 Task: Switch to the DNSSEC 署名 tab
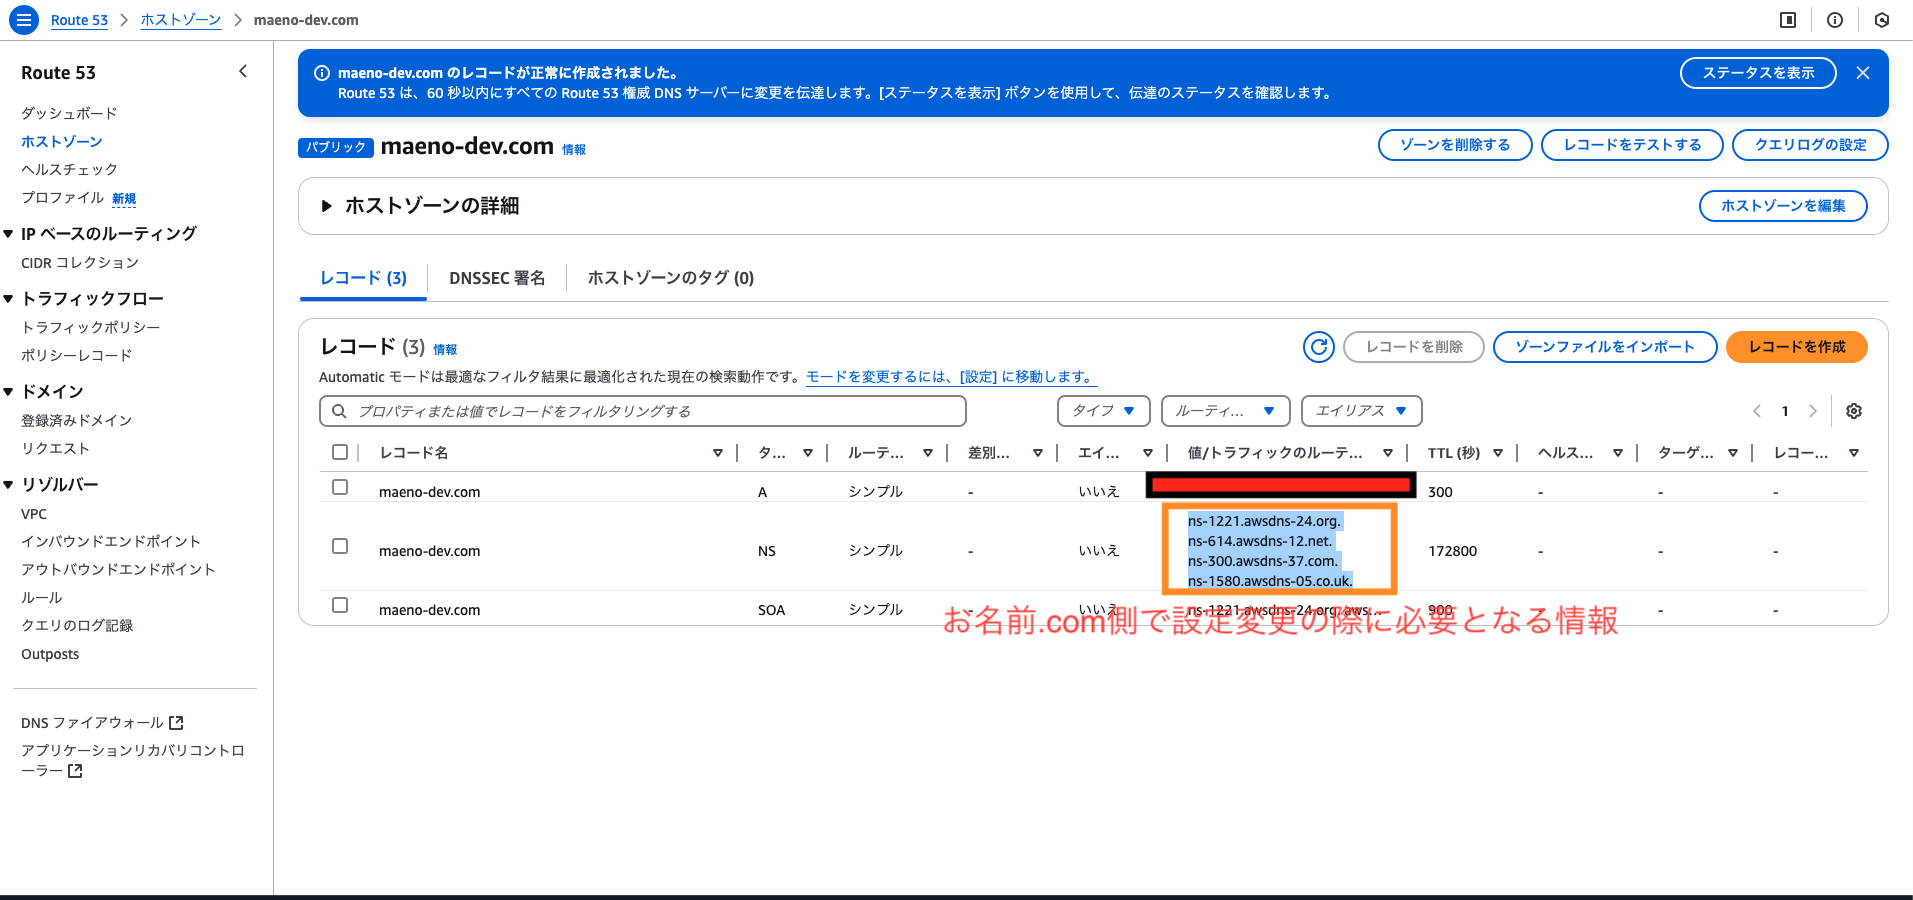(x=496, y=278)
